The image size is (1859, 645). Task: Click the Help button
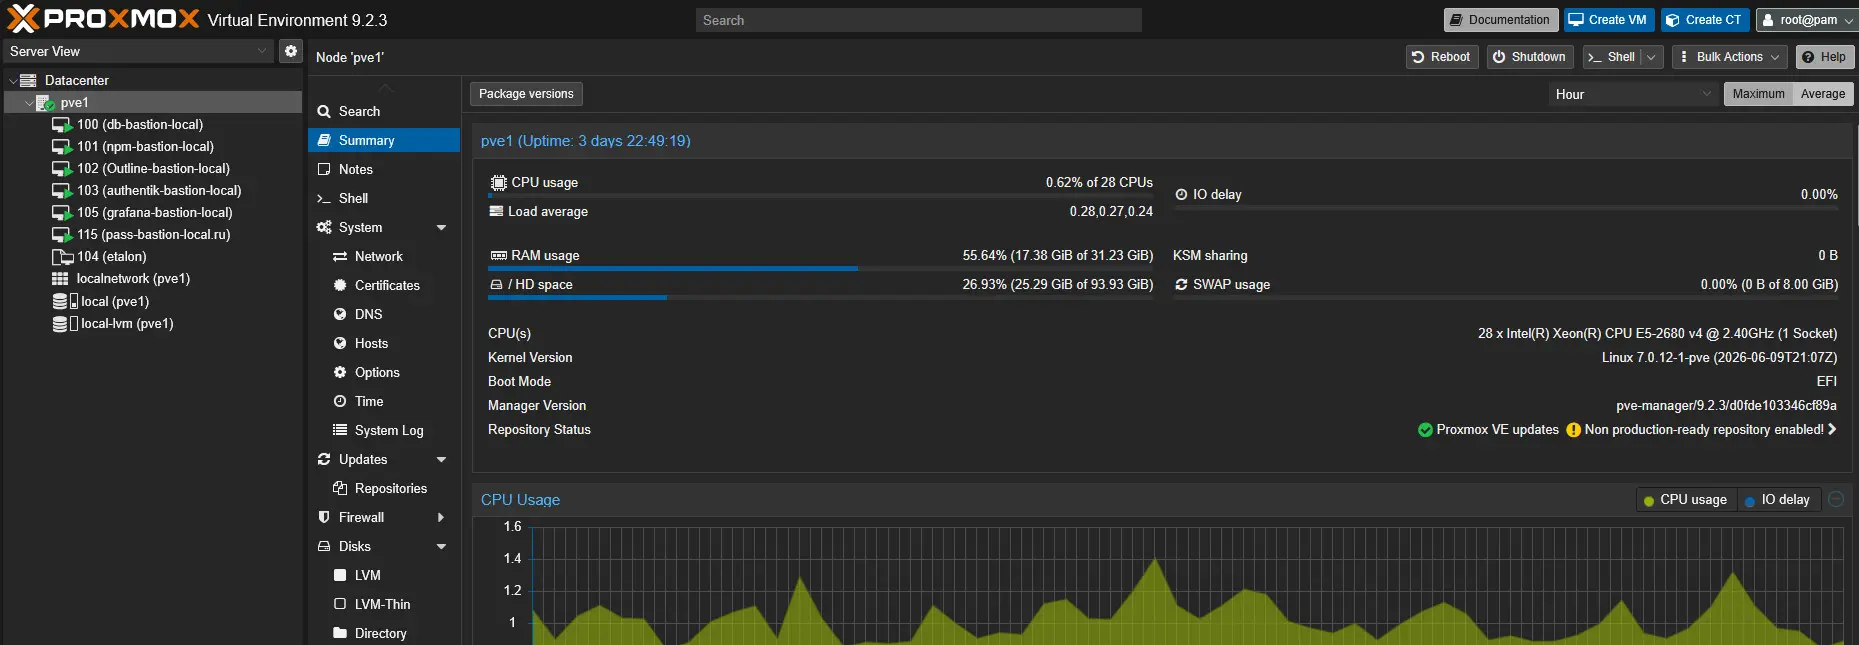pos(1825,57)
